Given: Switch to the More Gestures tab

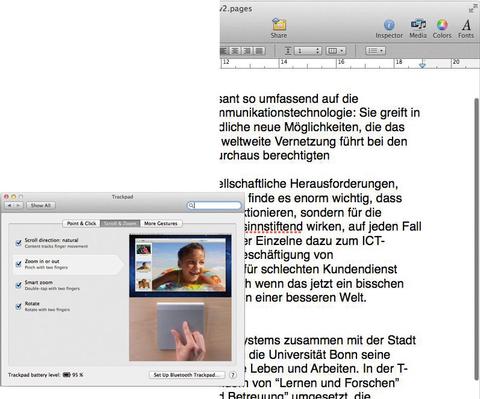Looking at the screenshot, I should coord(161,223).
